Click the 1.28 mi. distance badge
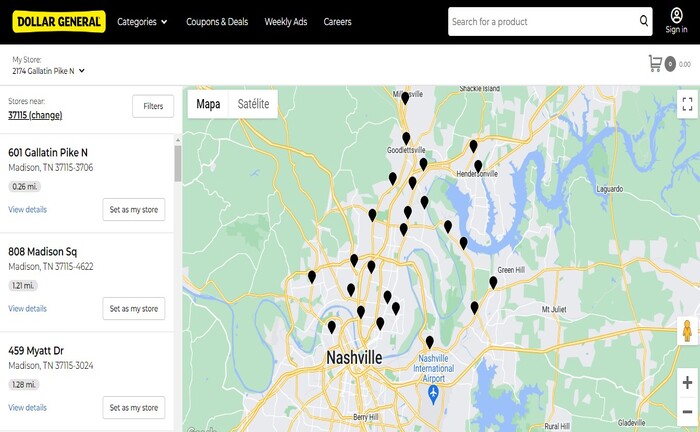This screenshot has width=700, height=432. click(24, 385)
